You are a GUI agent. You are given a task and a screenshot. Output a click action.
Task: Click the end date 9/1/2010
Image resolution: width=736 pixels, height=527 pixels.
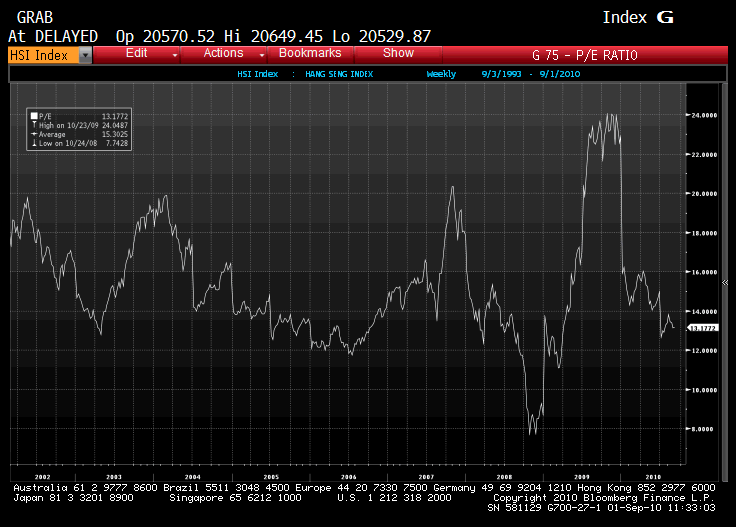point(560,74)
